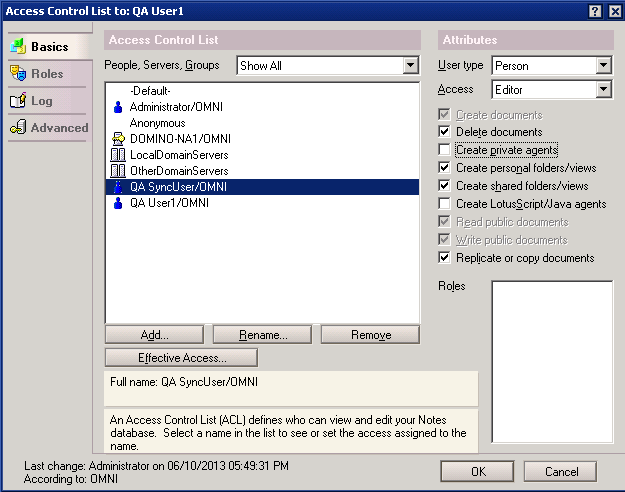This screenshot has width=625, height=492.
Task: Uncheck Create personal folders/views
Action: 444,167
